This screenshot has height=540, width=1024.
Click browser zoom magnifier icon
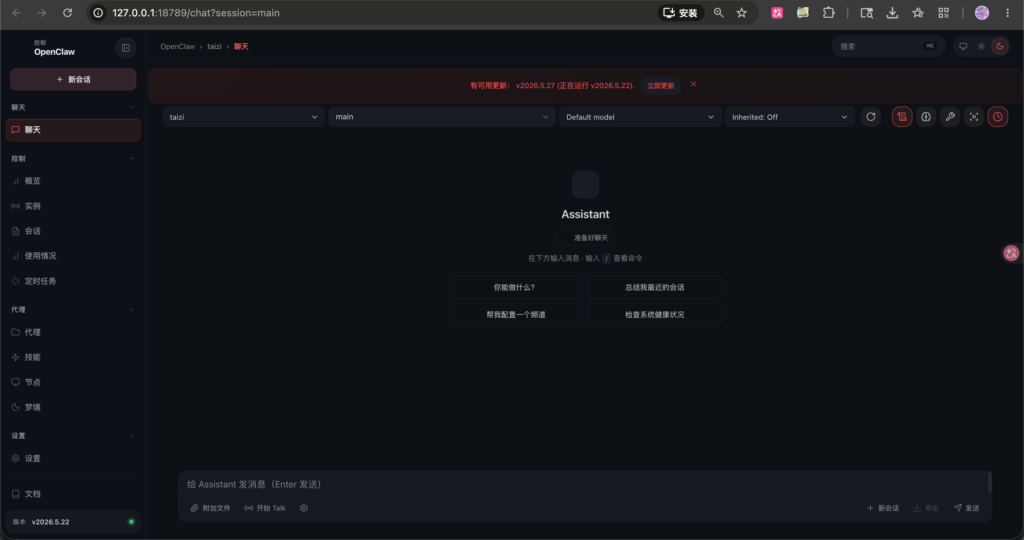(x=718, y=12)
